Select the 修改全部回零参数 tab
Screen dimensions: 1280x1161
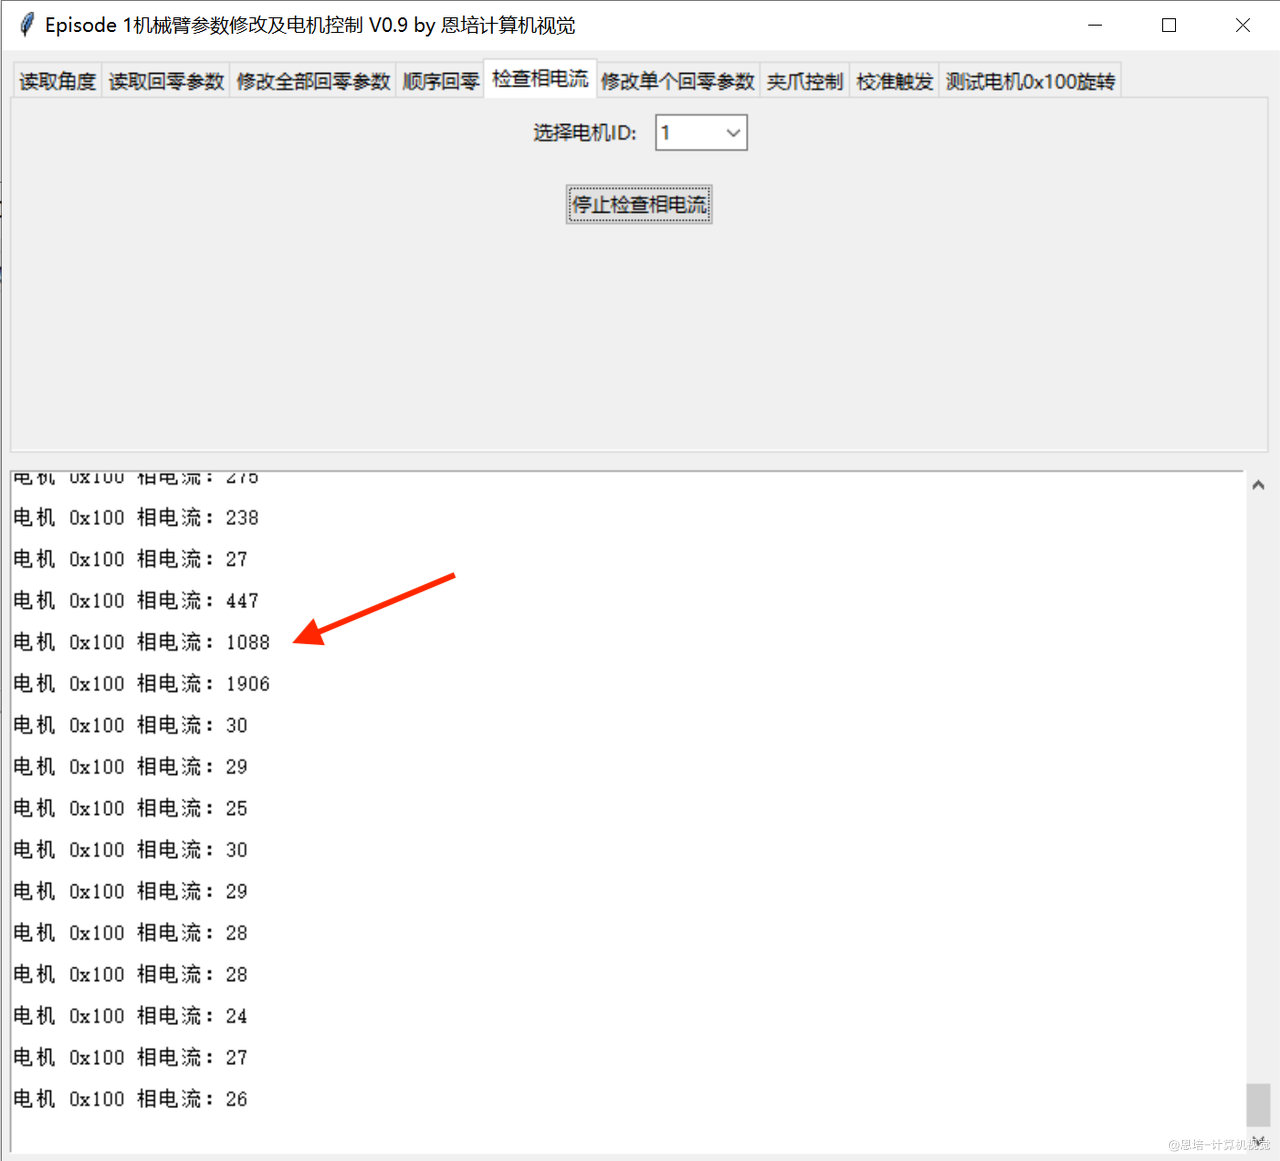pyautogui.click(x=313, y=81)
